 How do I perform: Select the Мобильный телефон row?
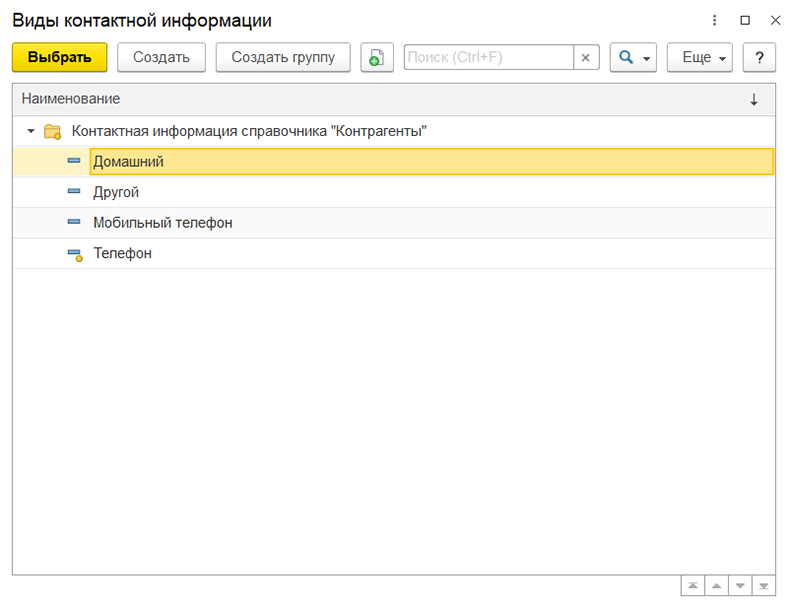click(393, 223)
